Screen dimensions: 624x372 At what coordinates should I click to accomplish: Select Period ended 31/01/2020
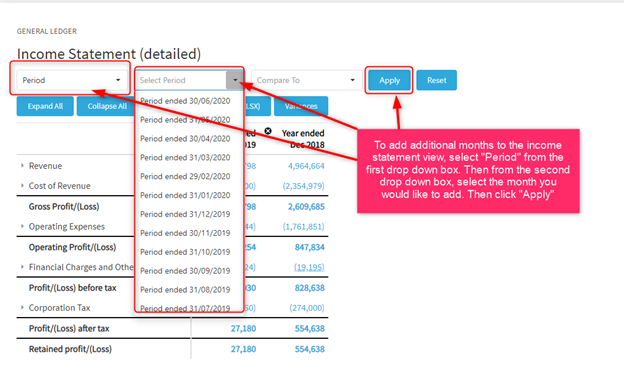pyautogui.click(x=185, y=195)
